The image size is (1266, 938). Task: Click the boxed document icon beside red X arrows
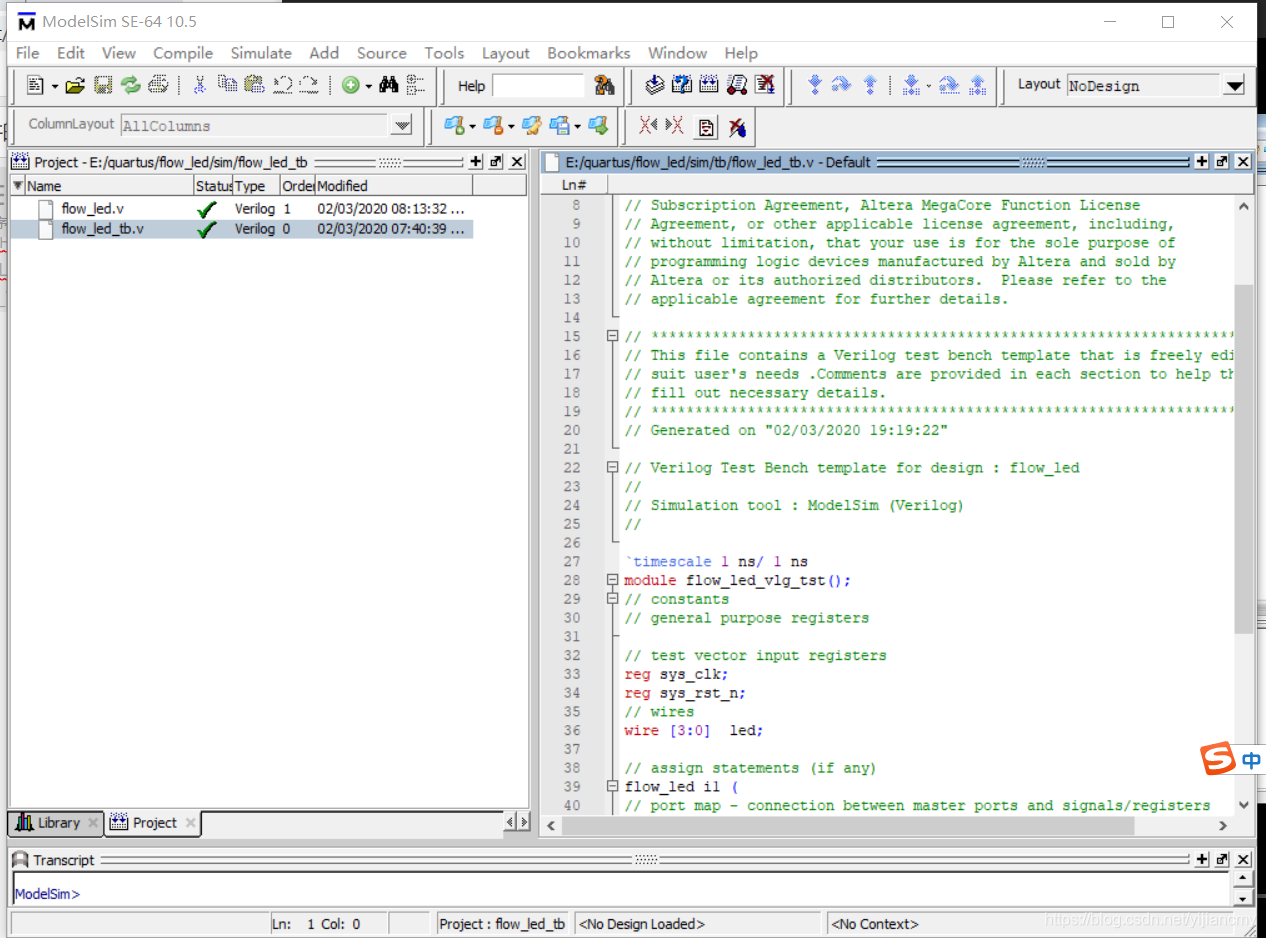tap(706, 127)
